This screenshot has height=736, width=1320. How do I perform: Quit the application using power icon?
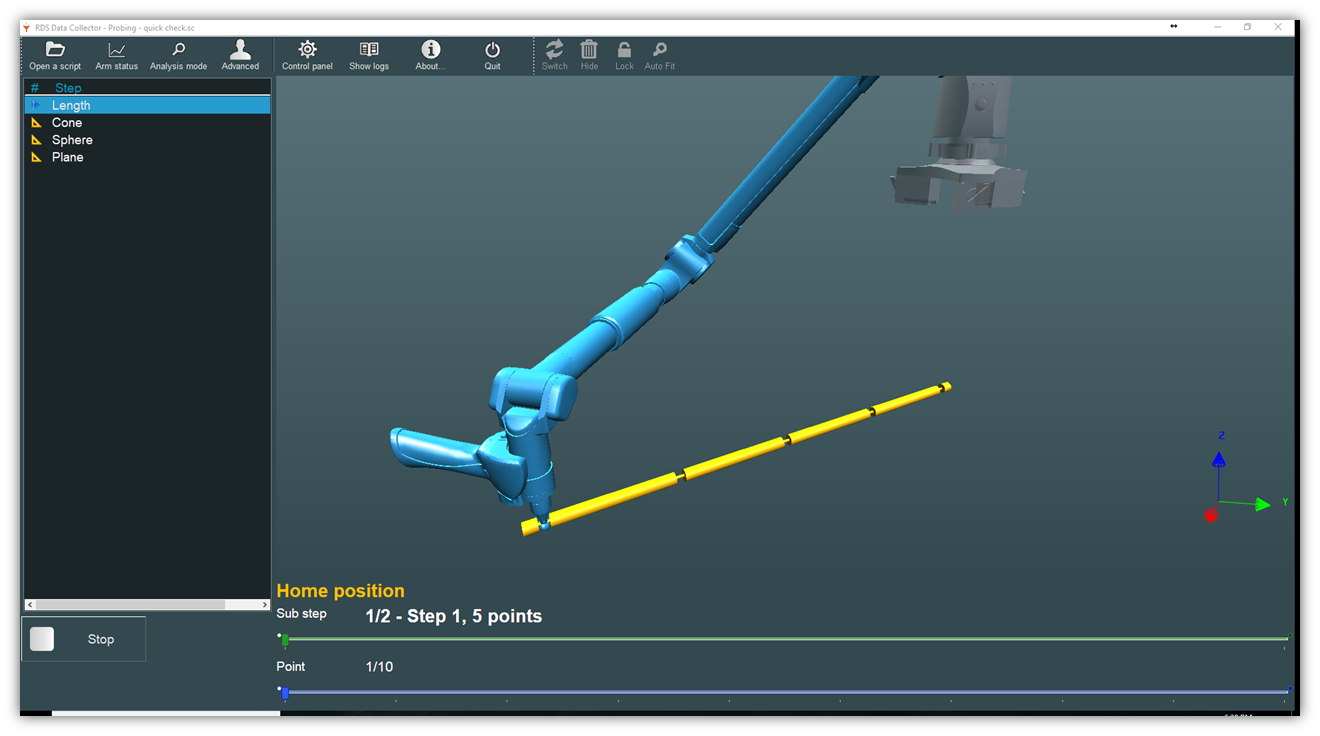pos(492,55)
